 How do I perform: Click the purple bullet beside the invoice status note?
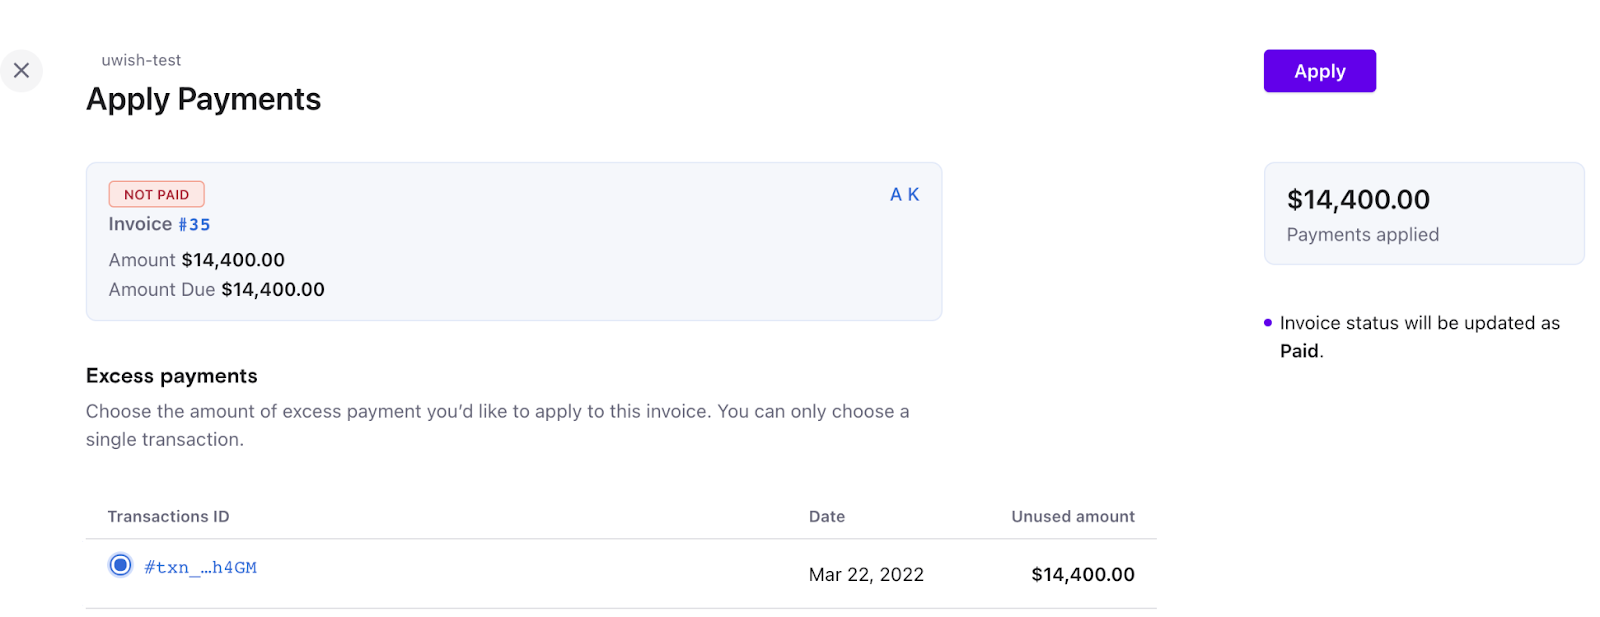click(x=1268, y=323)
